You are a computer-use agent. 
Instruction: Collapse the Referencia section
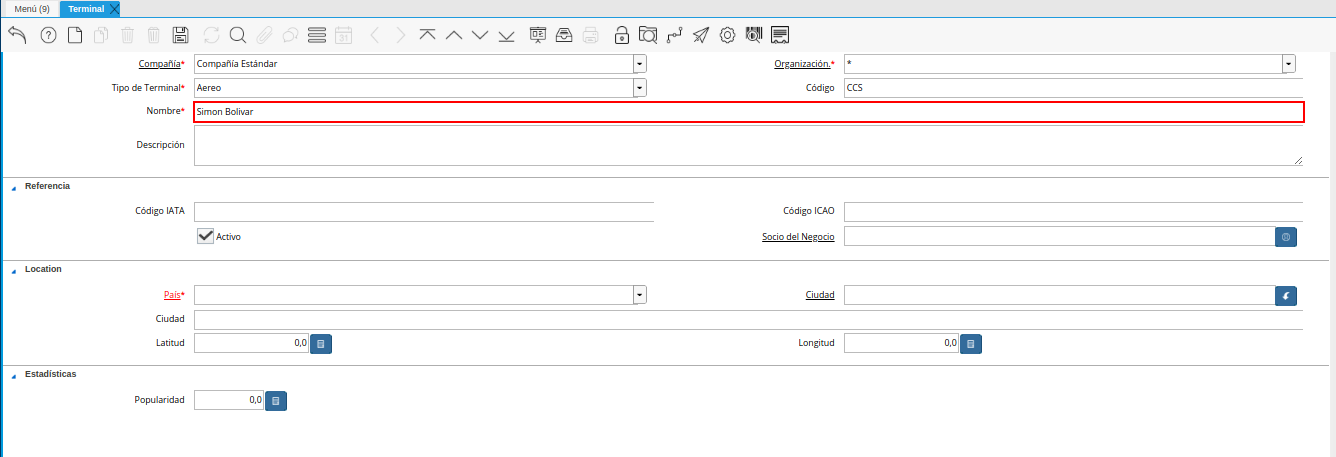click(14, 187)
